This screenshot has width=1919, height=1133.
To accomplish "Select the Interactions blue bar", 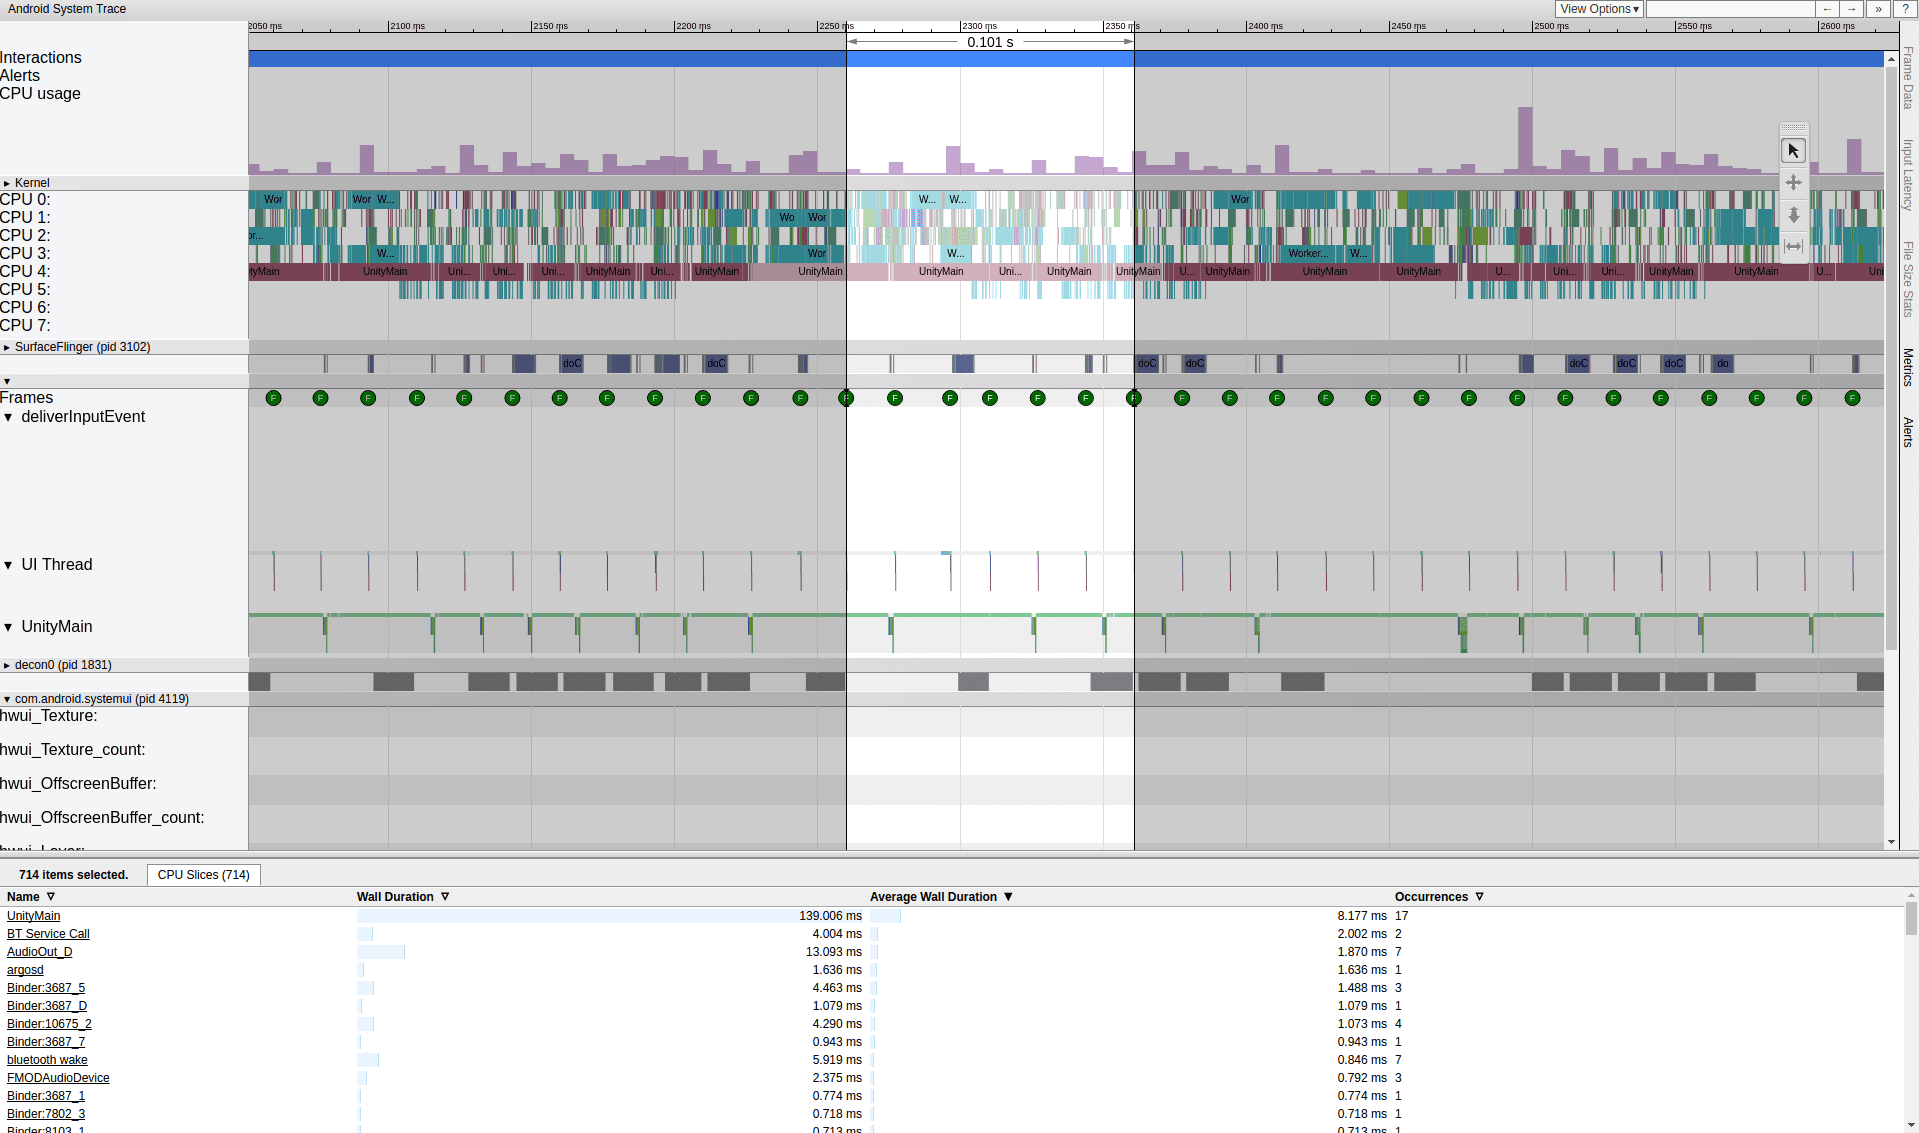I will [1066, 59].
